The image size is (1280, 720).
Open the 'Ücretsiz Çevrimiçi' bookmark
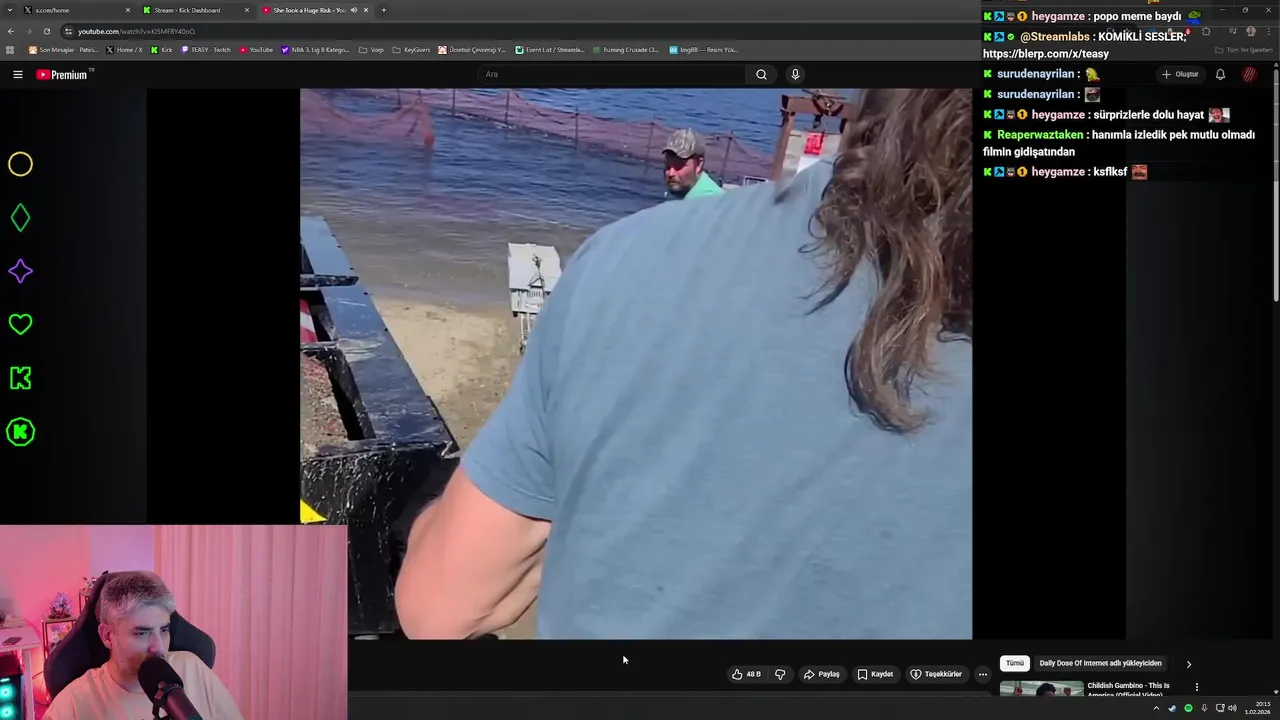472,49
